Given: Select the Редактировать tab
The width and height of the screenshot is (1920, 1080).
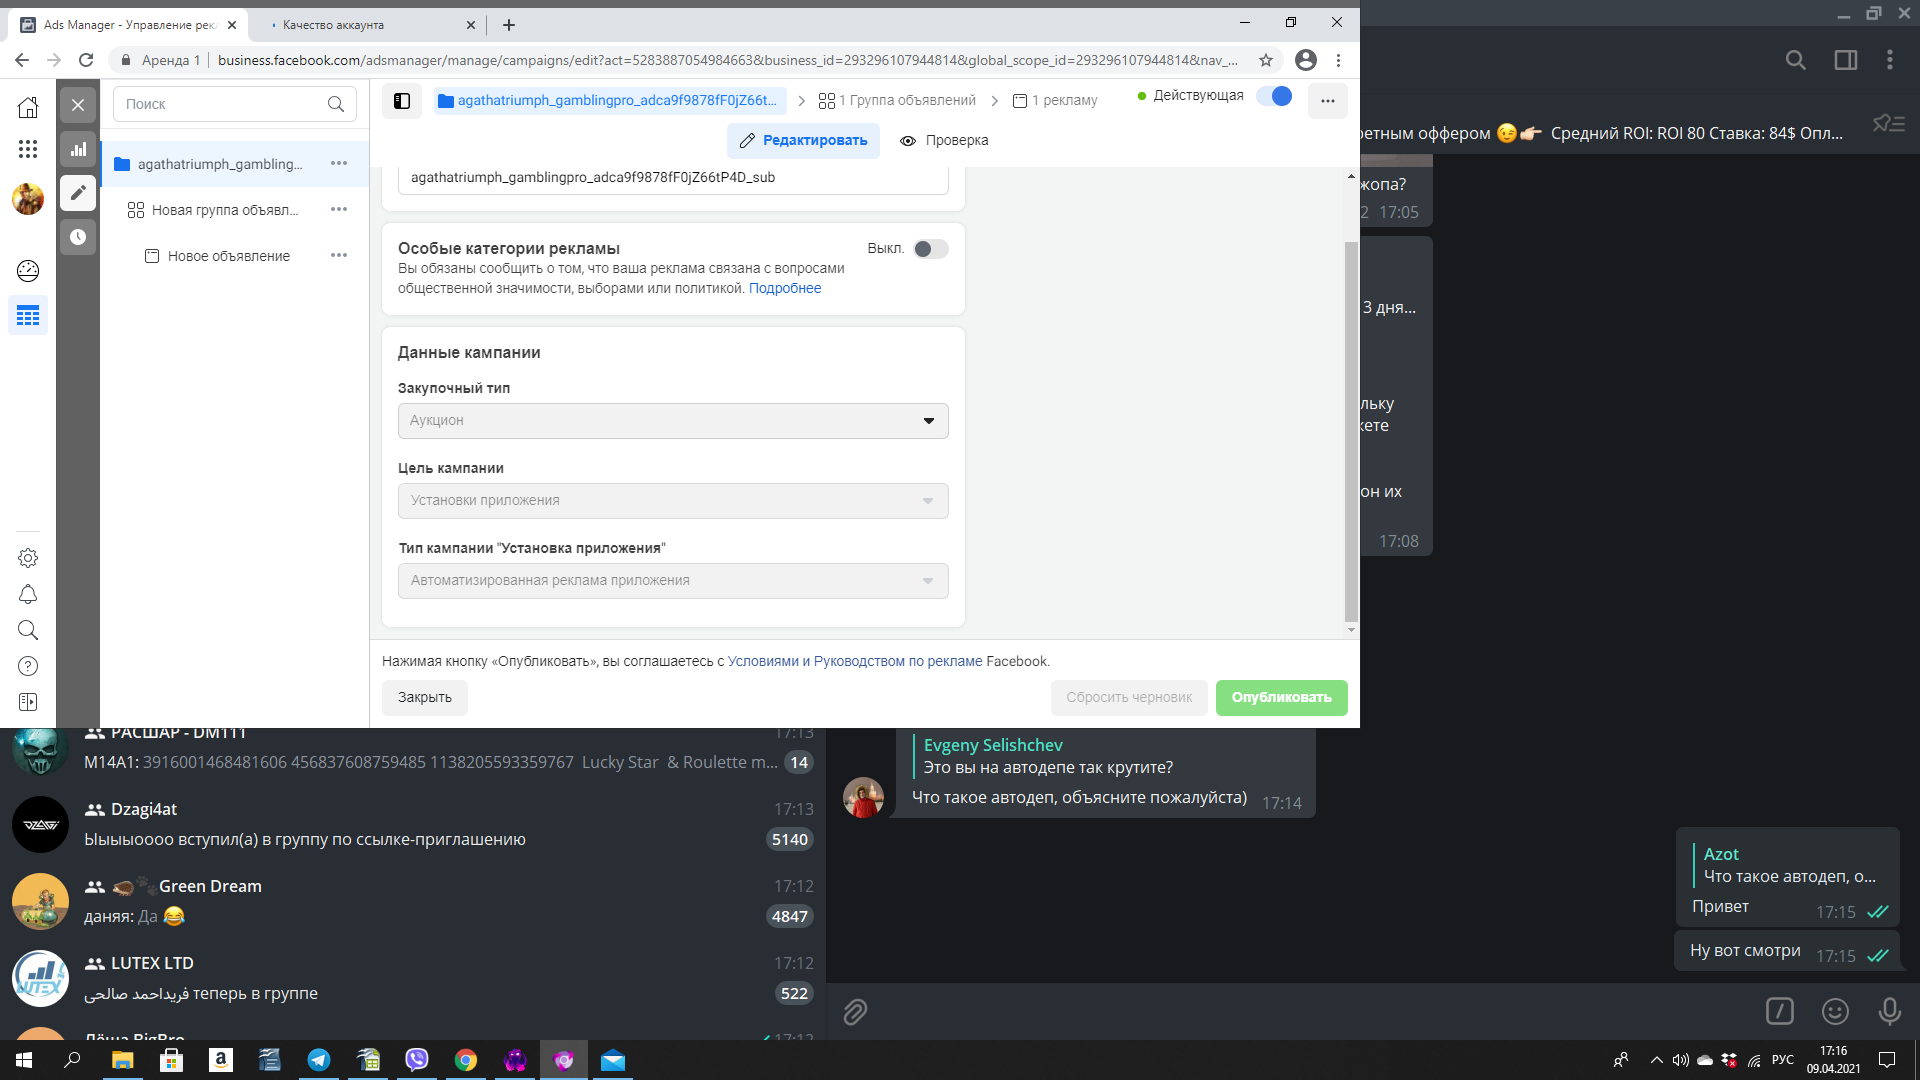Looking at the screenshot, I should coord(803,141).
